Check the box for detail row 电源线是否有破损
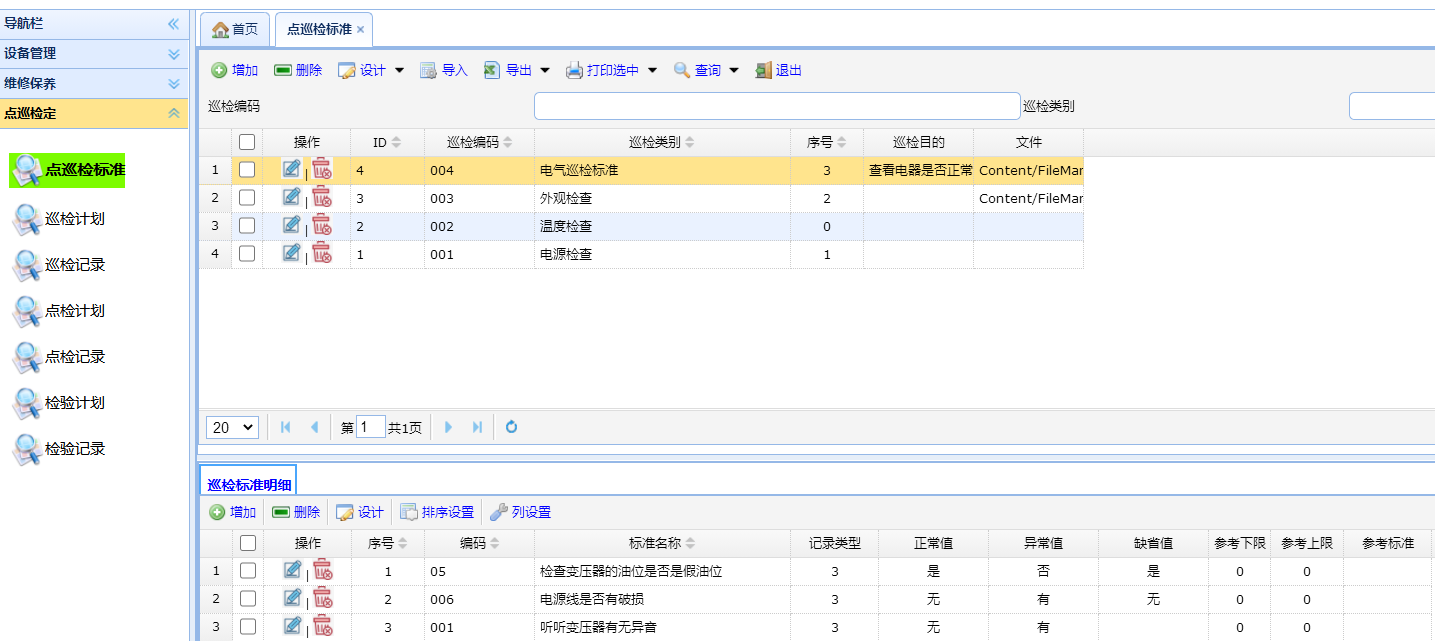The width and height of the screenshot is (1435, 641). coord(248,598)
